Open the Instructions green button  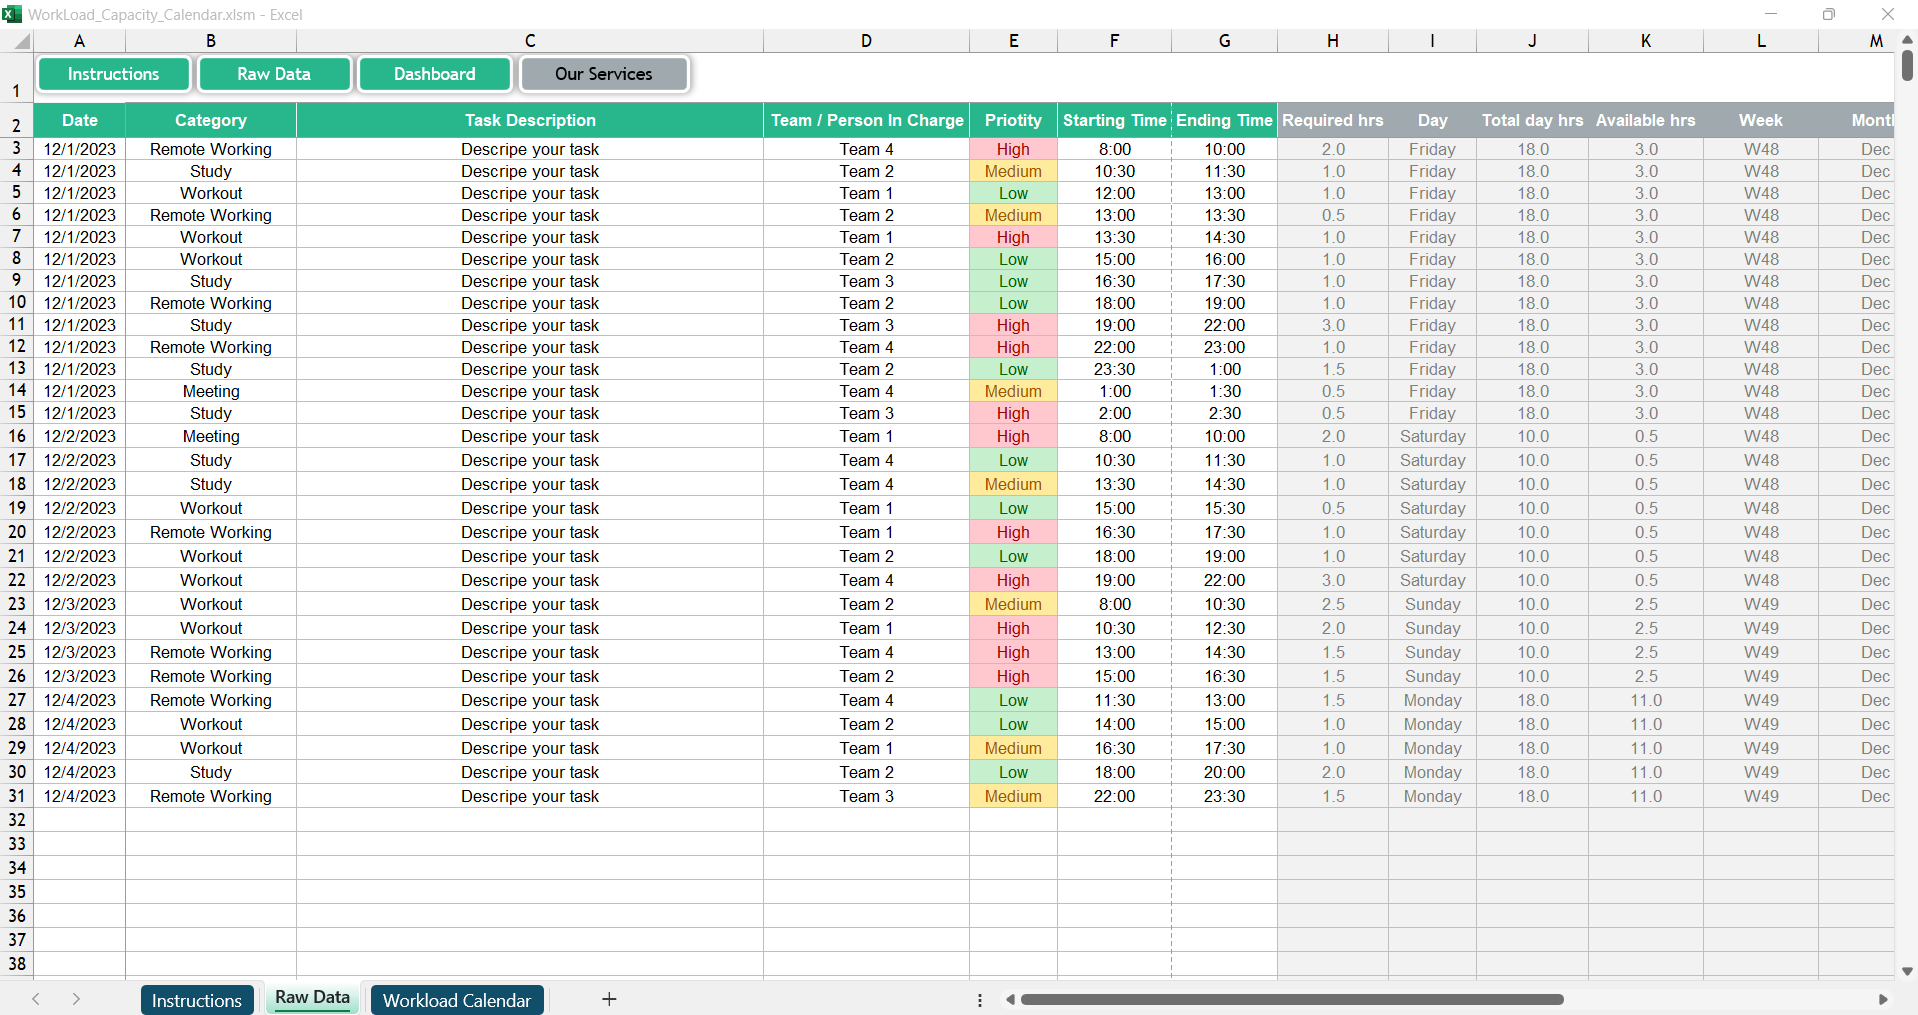coord(113,74)
